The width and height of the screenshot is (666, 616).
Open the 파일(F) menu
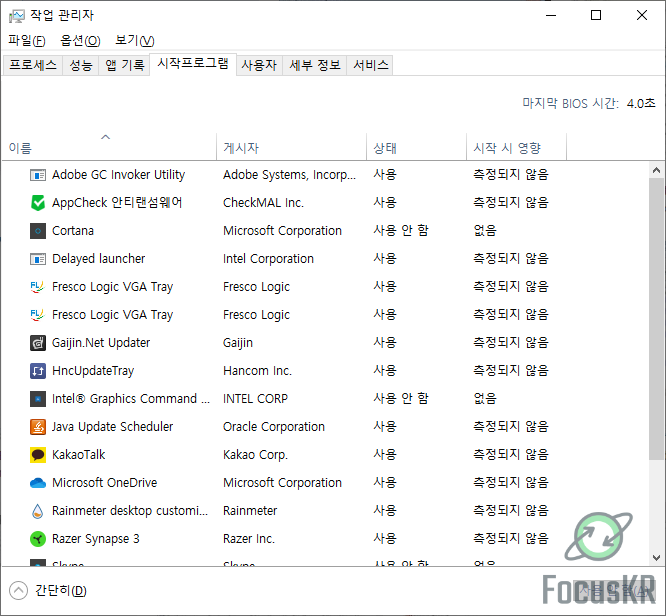pos(27,40)
